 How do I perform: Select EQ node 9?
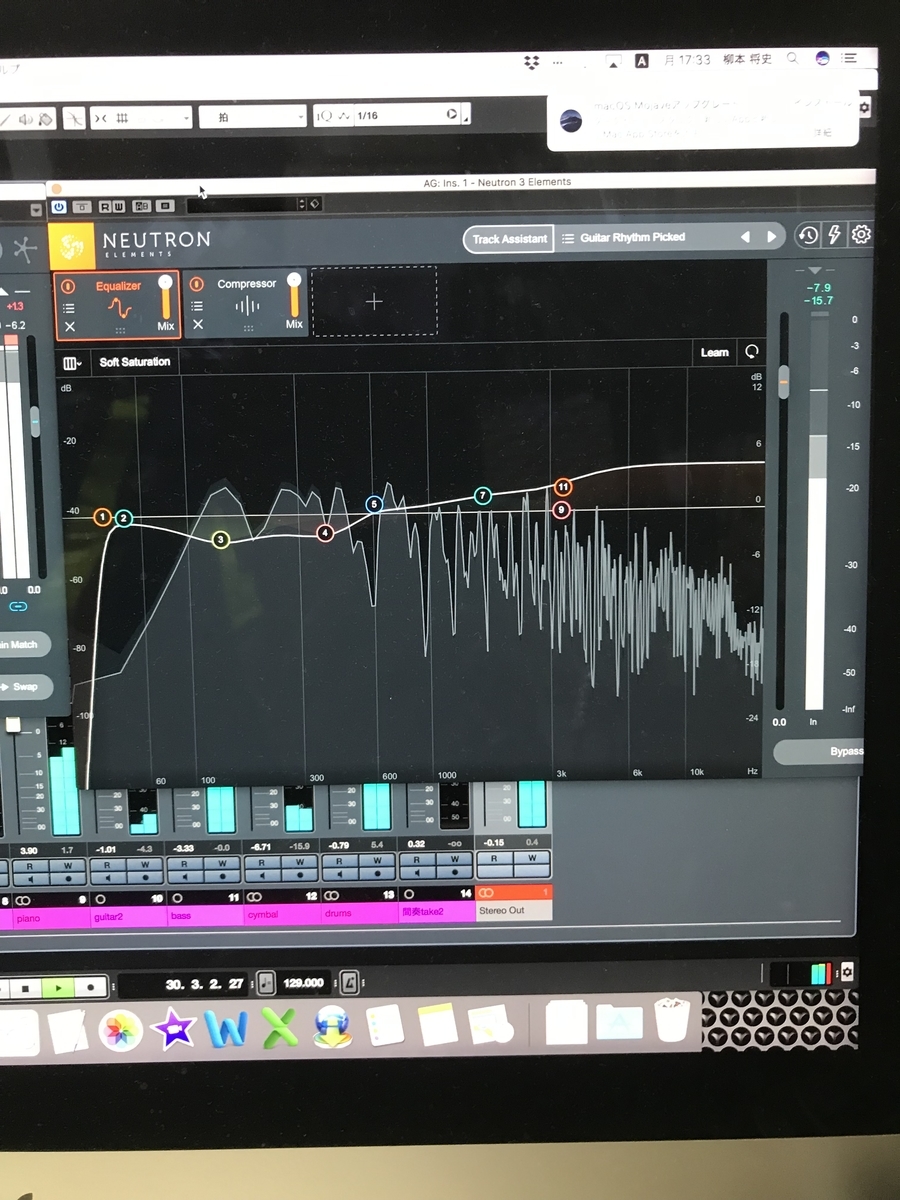click(x=562, y=510)
